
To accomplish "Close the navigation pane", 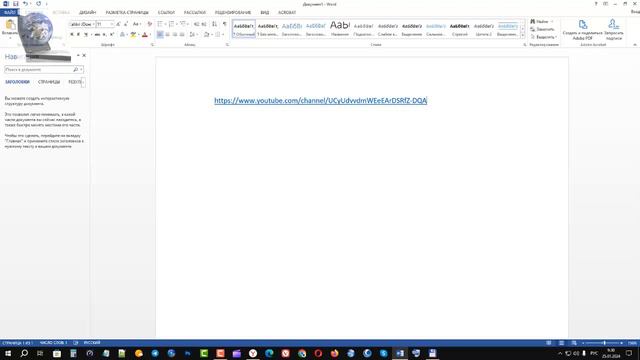I will 84,55.
